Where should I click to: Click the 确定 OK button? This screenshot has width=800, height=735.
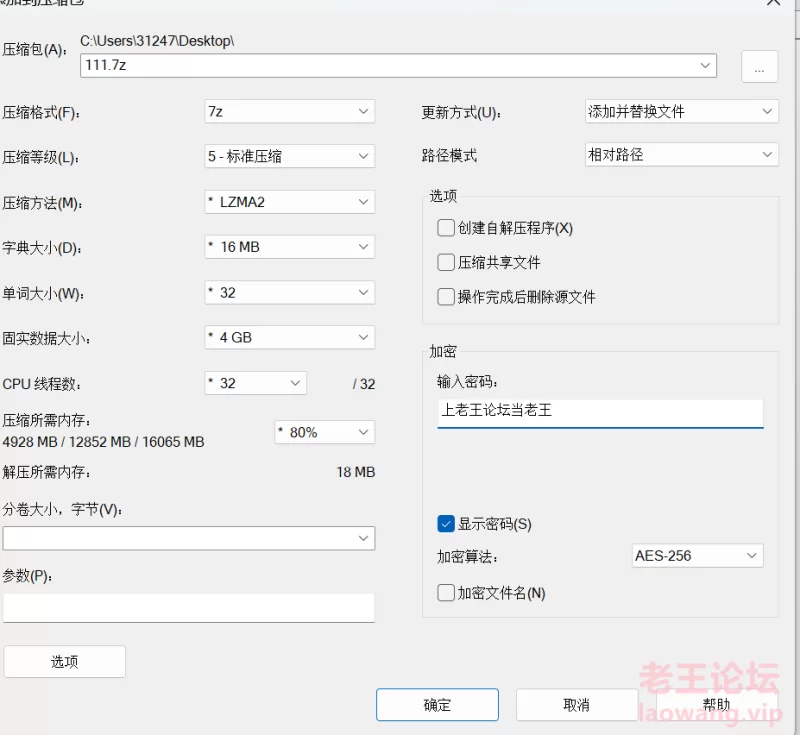[x=437, y=705]
